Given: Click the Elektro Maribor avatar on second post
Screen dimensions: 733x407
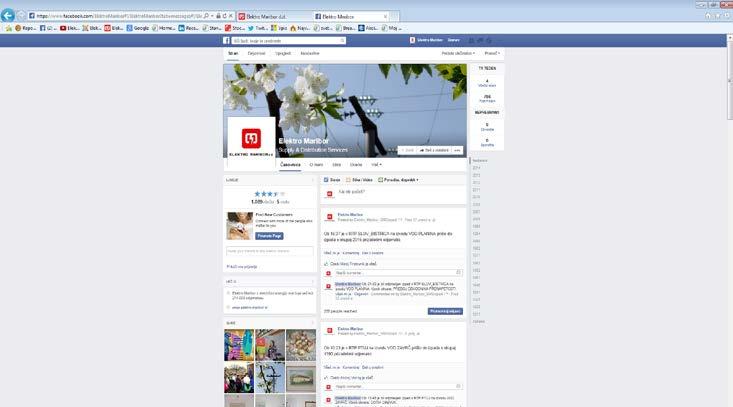Looking at the screenshot, I should click(330, 331).
